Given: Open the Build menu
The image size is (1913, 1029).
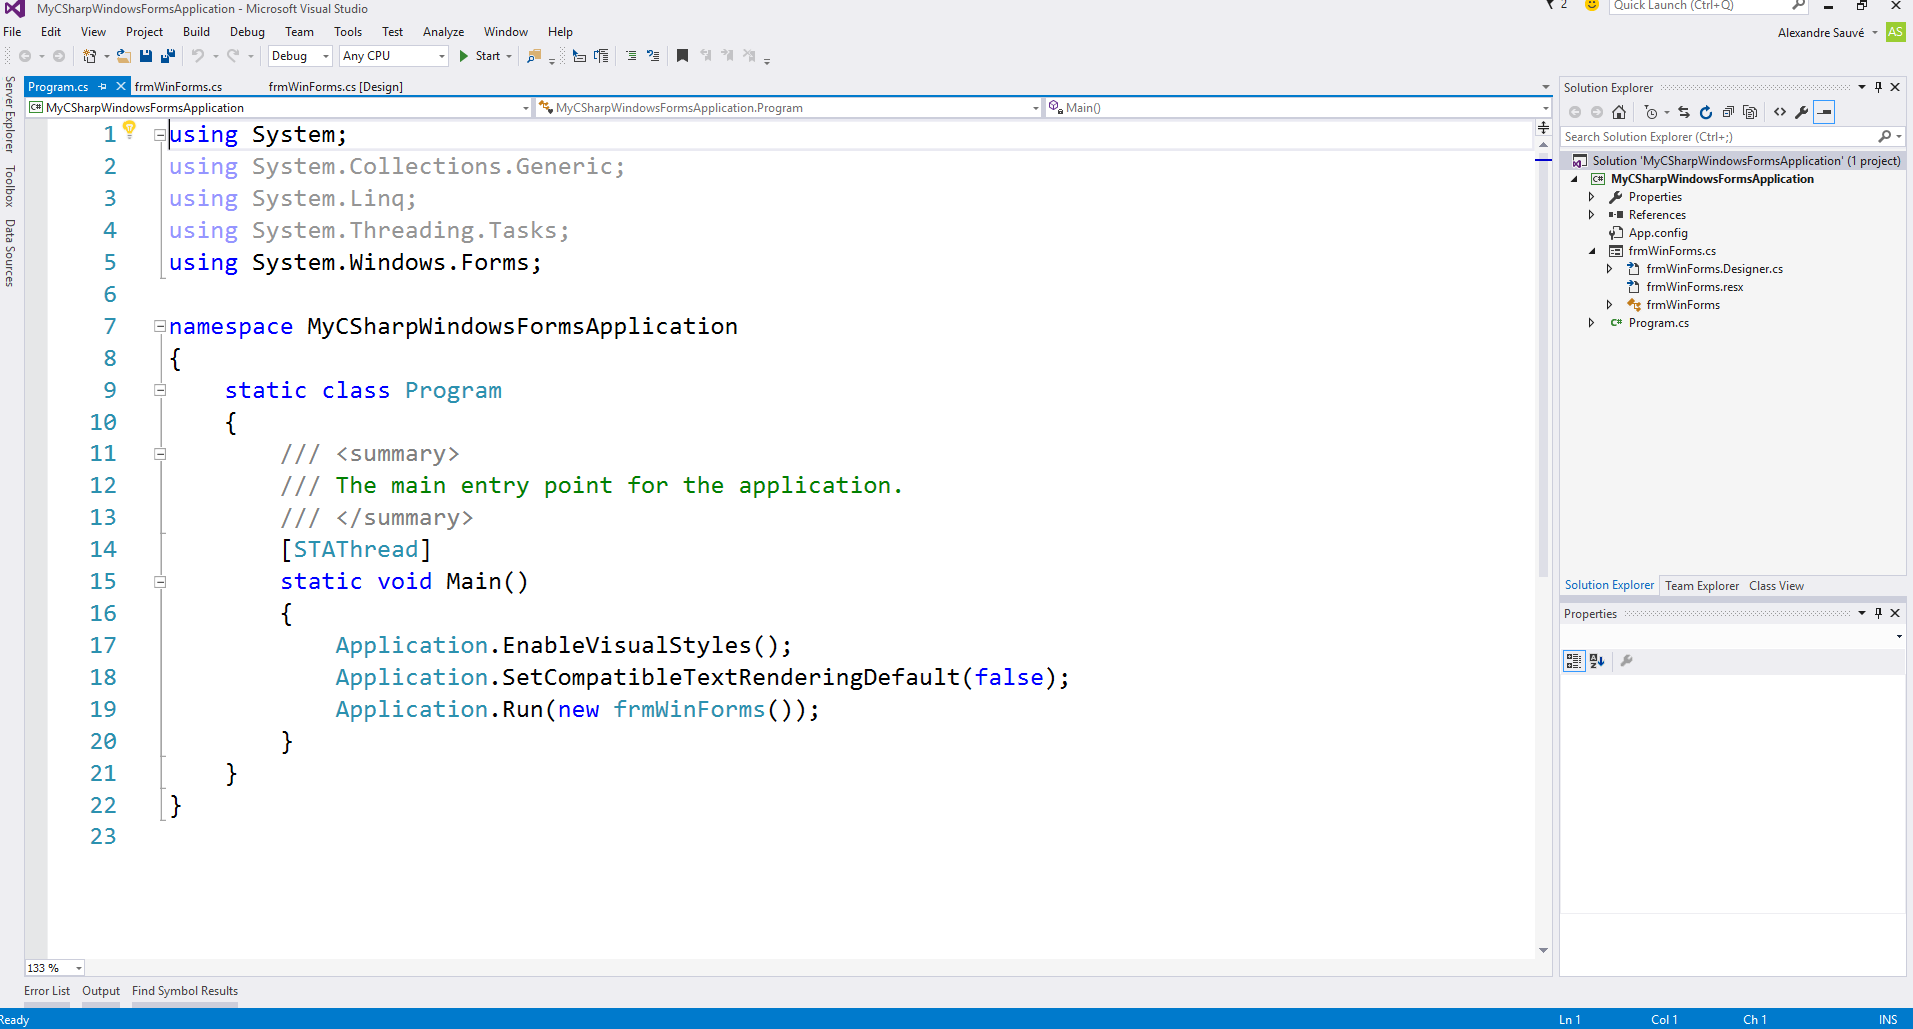Looking at the screenshot, I should (x=196, y=32).
